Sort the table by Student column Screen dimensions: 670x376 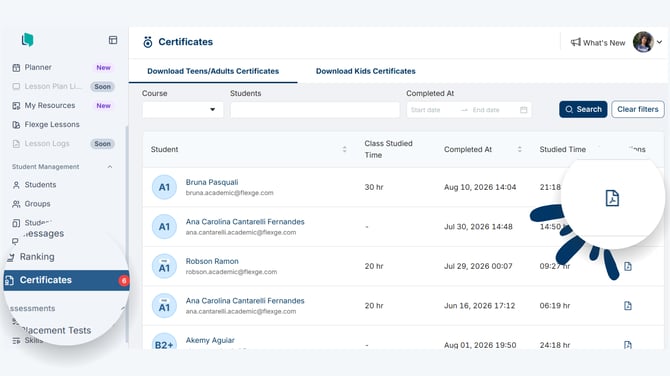pos(344,149)
